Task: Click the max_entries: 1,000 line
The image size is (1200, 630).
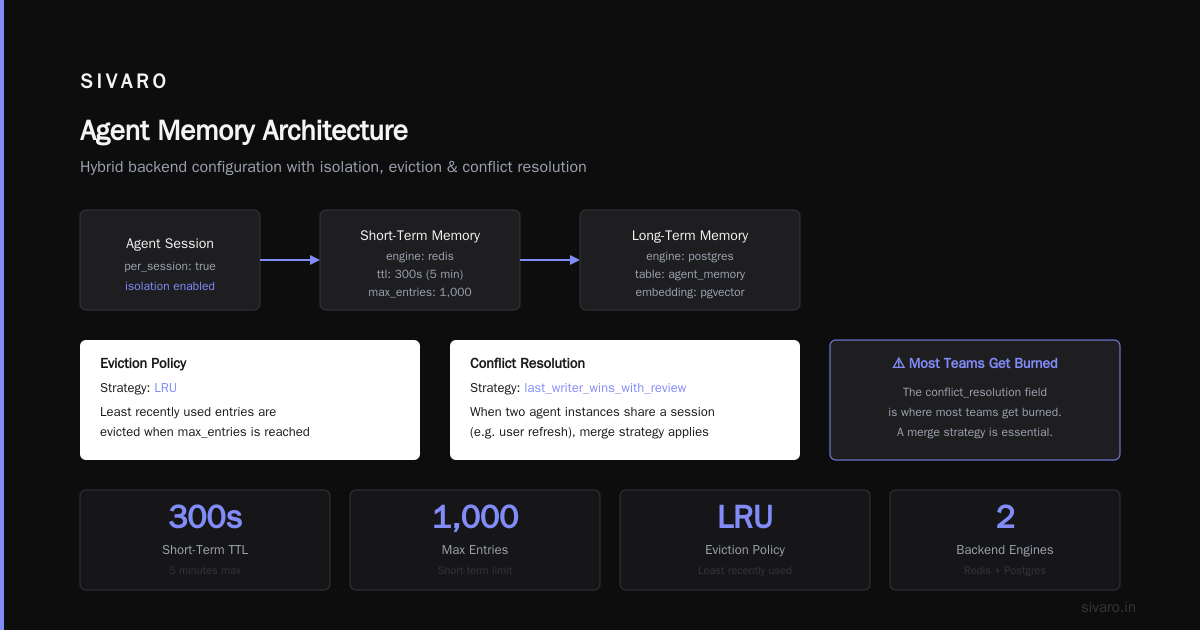Action: coord(420,292)
